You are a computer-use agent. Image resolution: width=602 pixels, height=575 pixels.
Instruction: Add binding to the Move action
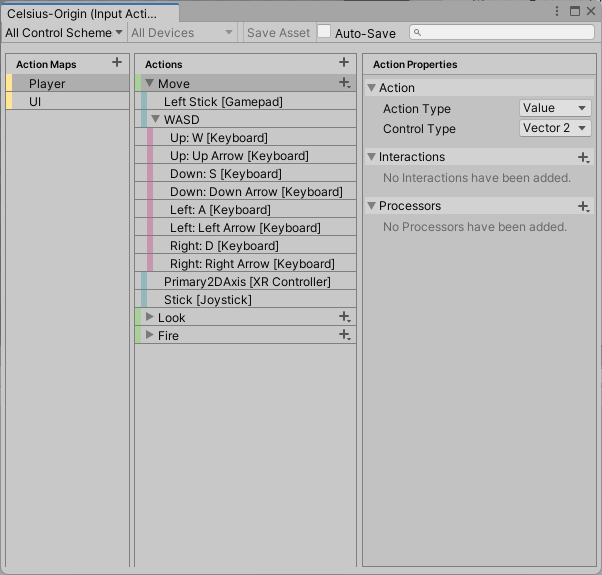tap(345, 83)
